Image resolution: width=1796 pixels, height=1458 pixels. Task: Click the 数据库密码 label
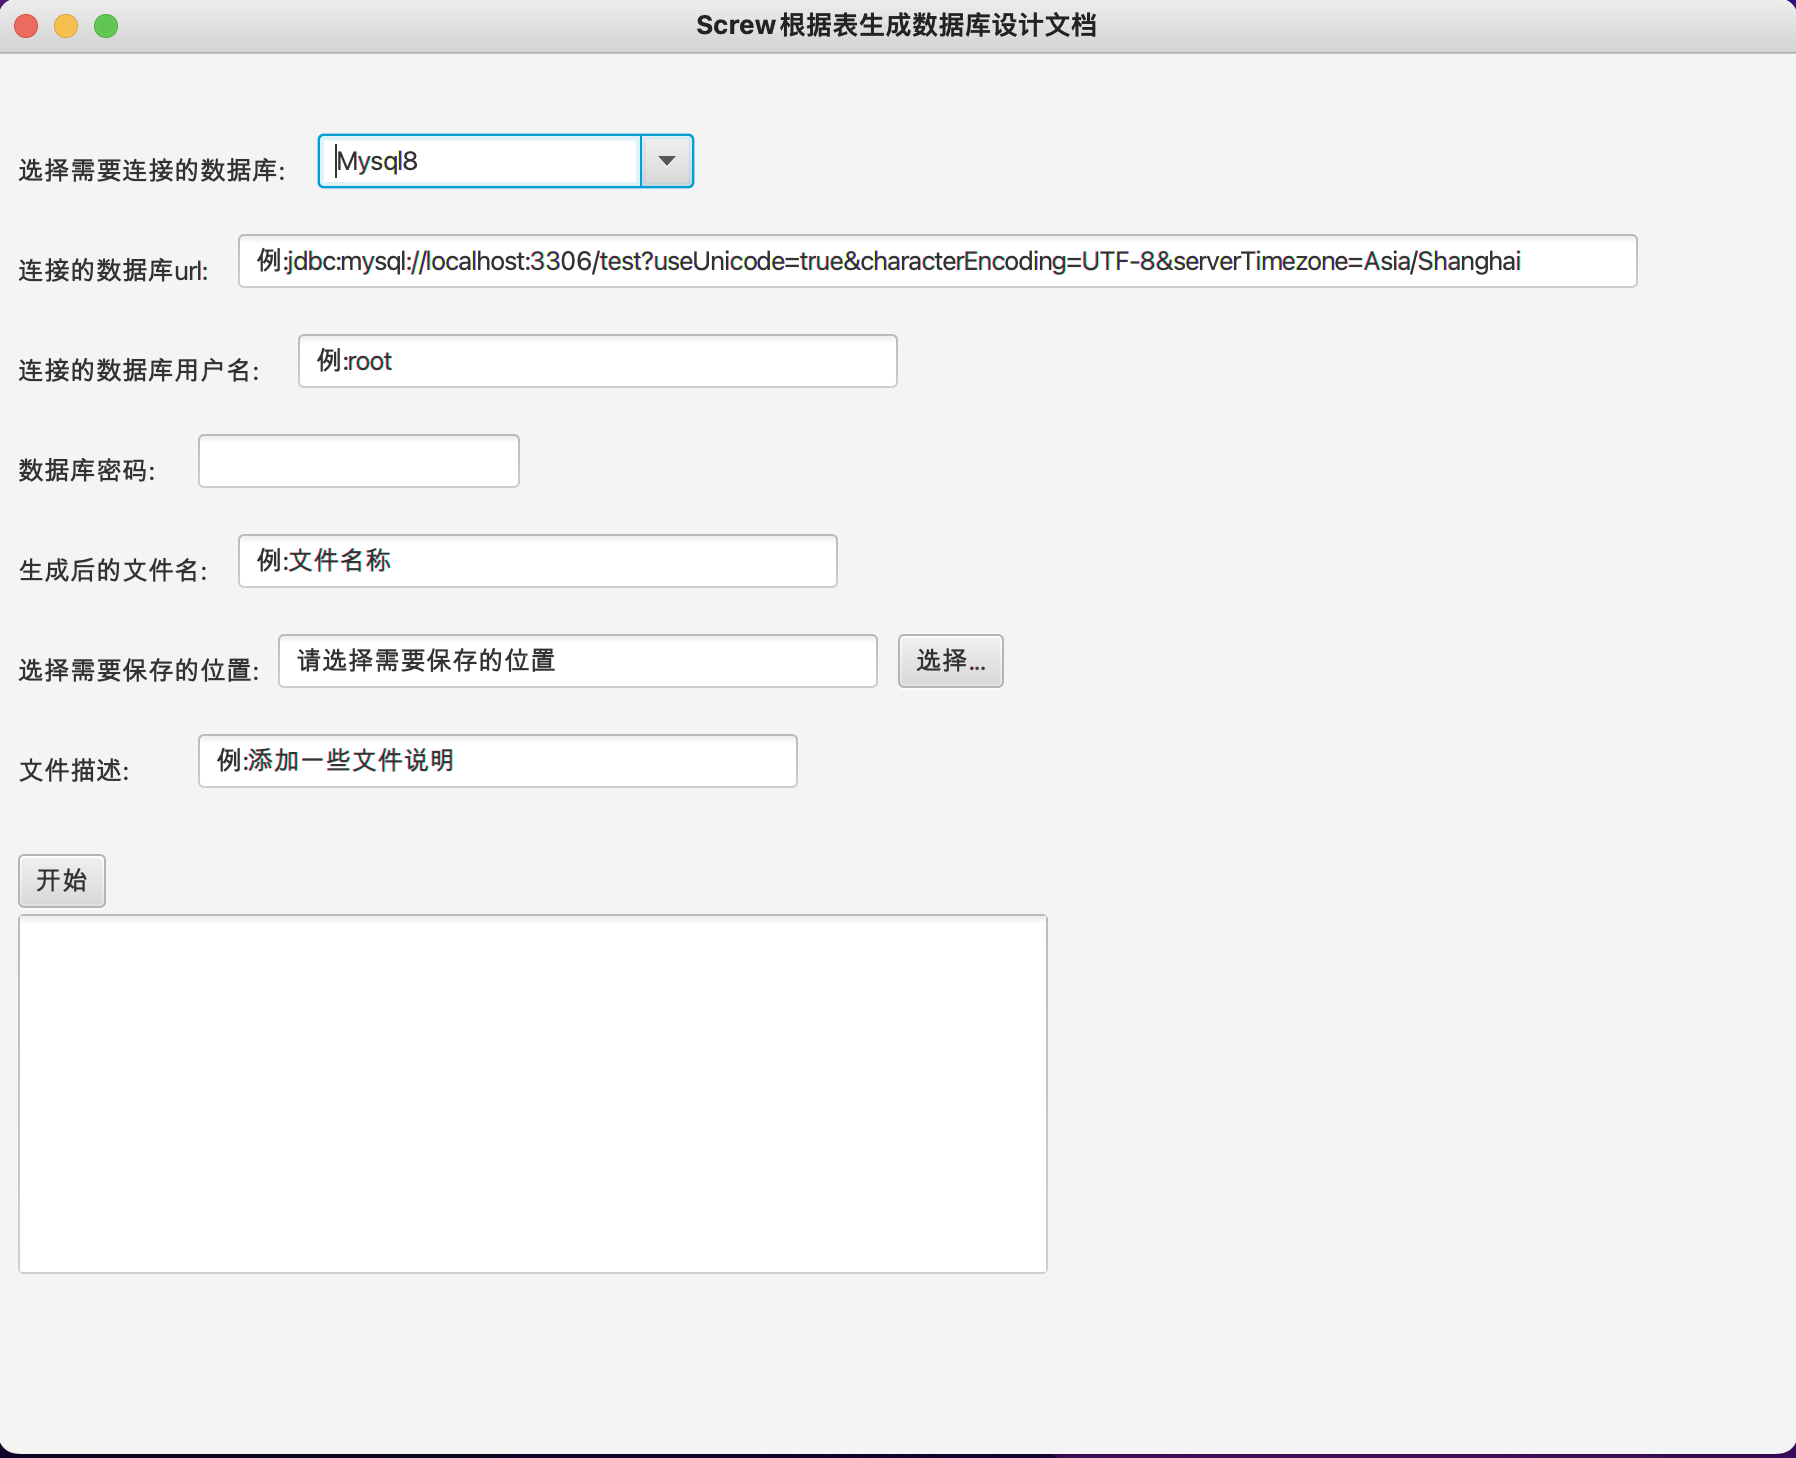(x=87, y=470)
